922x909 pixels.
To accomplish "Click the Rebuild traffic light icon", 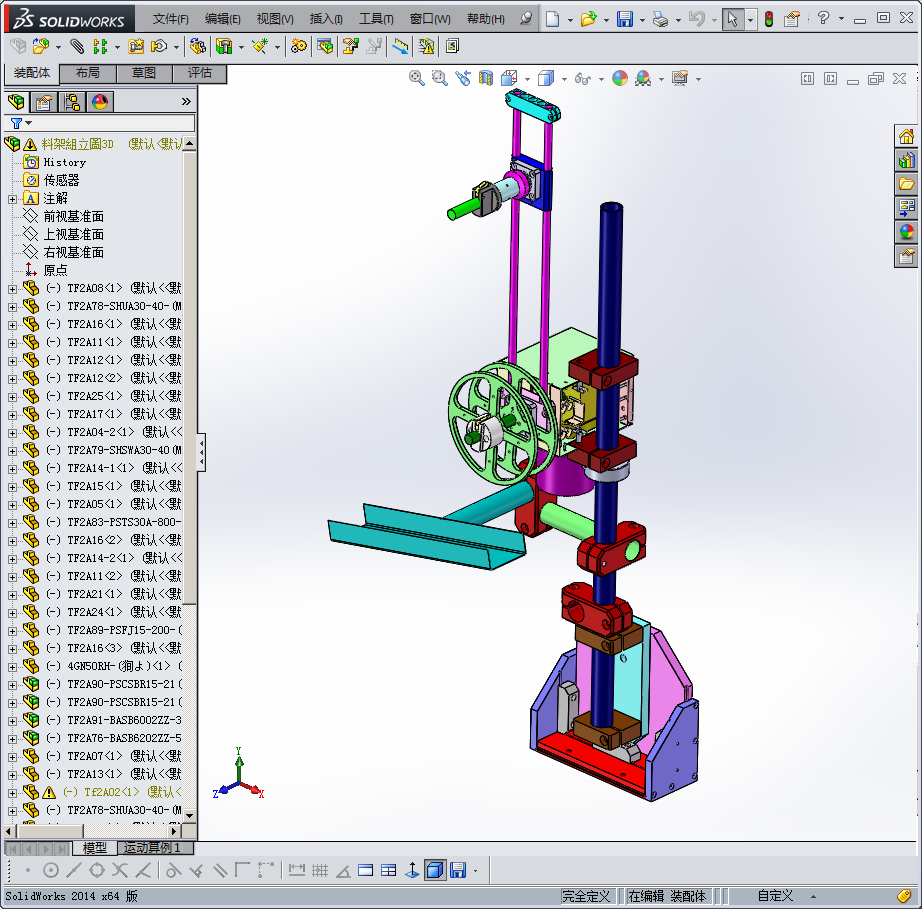I will tap(769, 19).
